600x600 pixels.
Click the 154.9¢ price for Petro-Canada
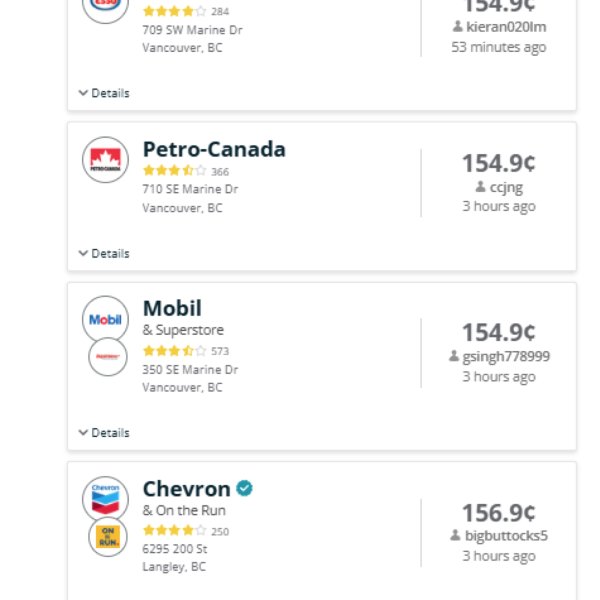tap(498, 163)
